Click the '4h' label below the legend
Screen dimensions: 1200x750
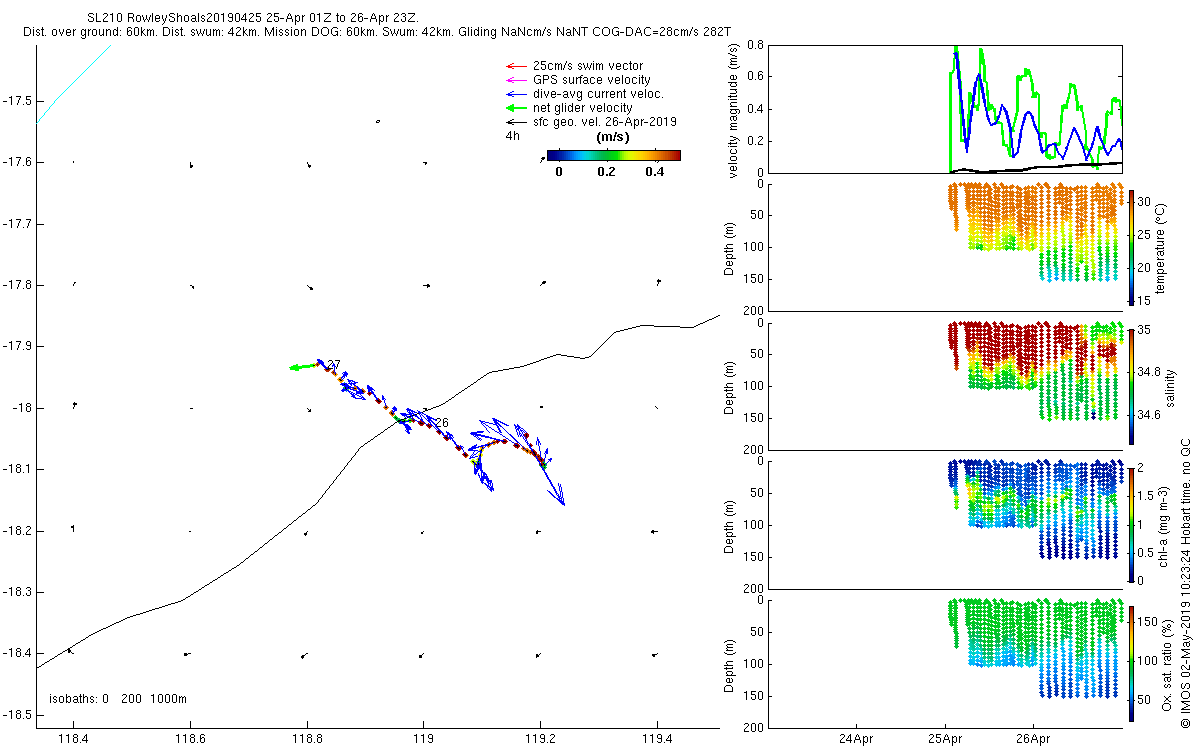[x=514, y=136]
